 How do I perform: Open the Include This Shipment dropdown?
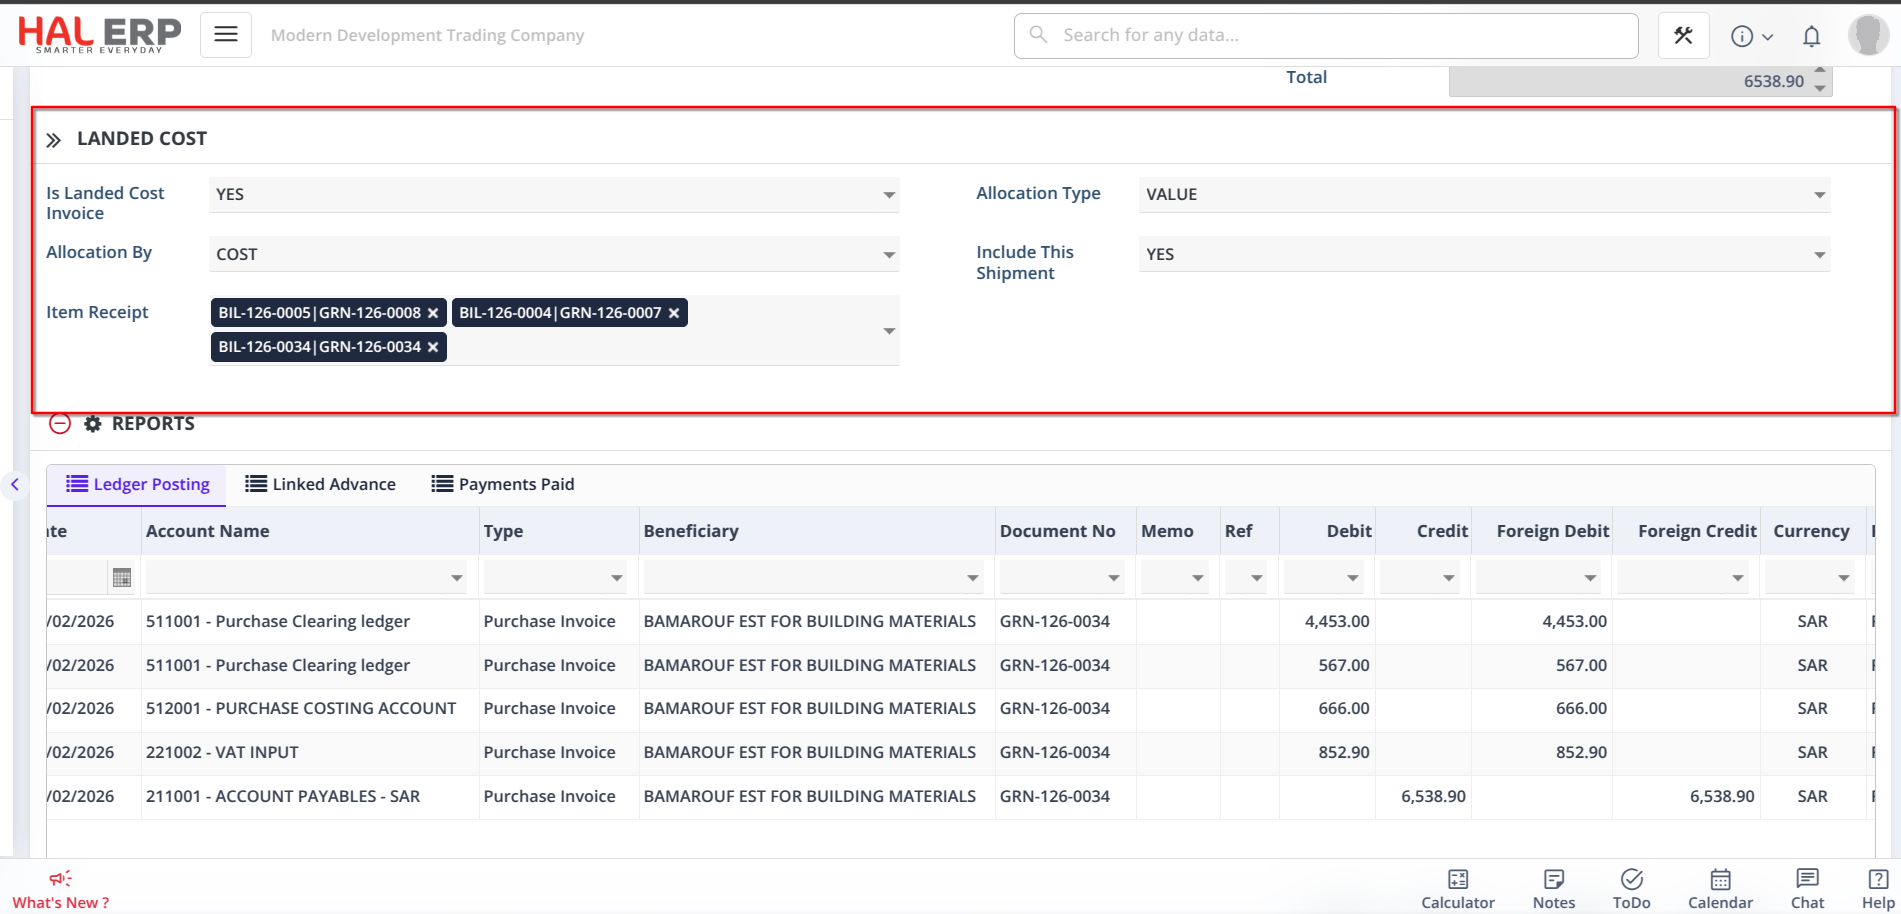click(x=1819, y=255)
